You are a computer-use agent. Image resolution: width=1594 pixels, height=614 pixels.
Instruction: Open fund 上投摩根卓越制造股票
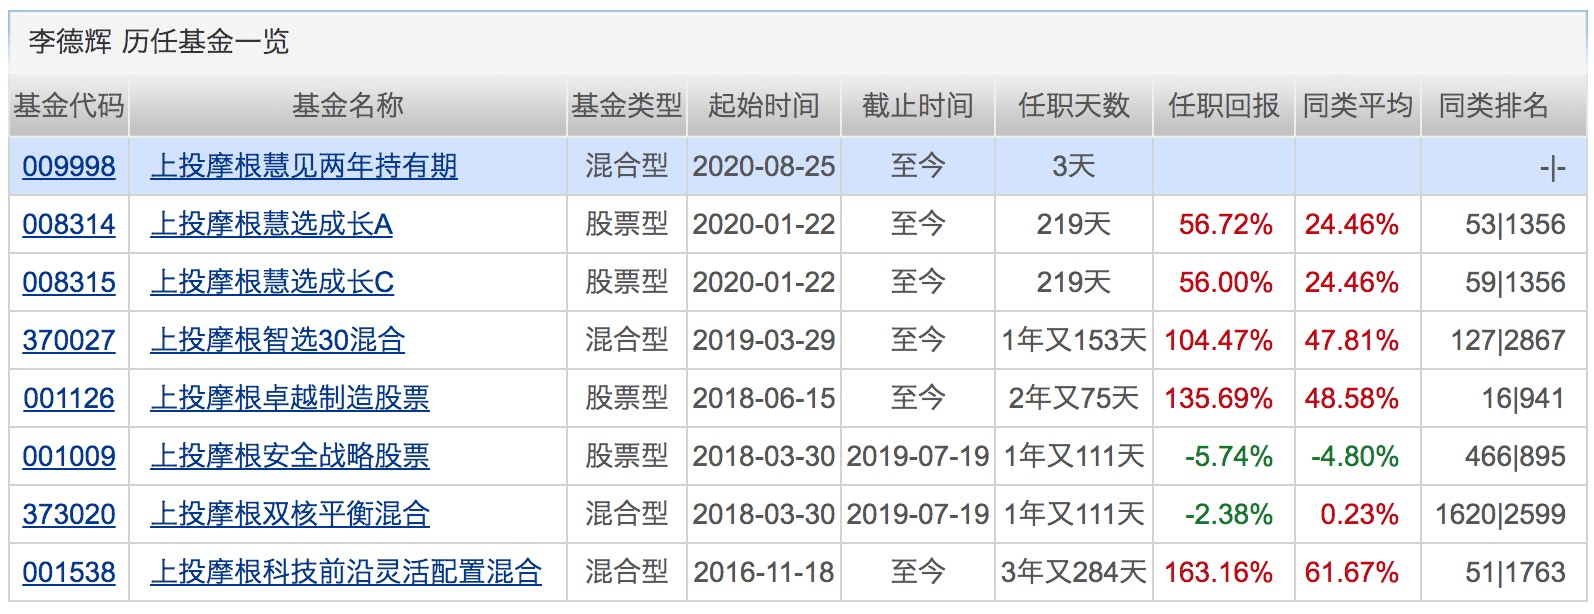coord(290,398)
